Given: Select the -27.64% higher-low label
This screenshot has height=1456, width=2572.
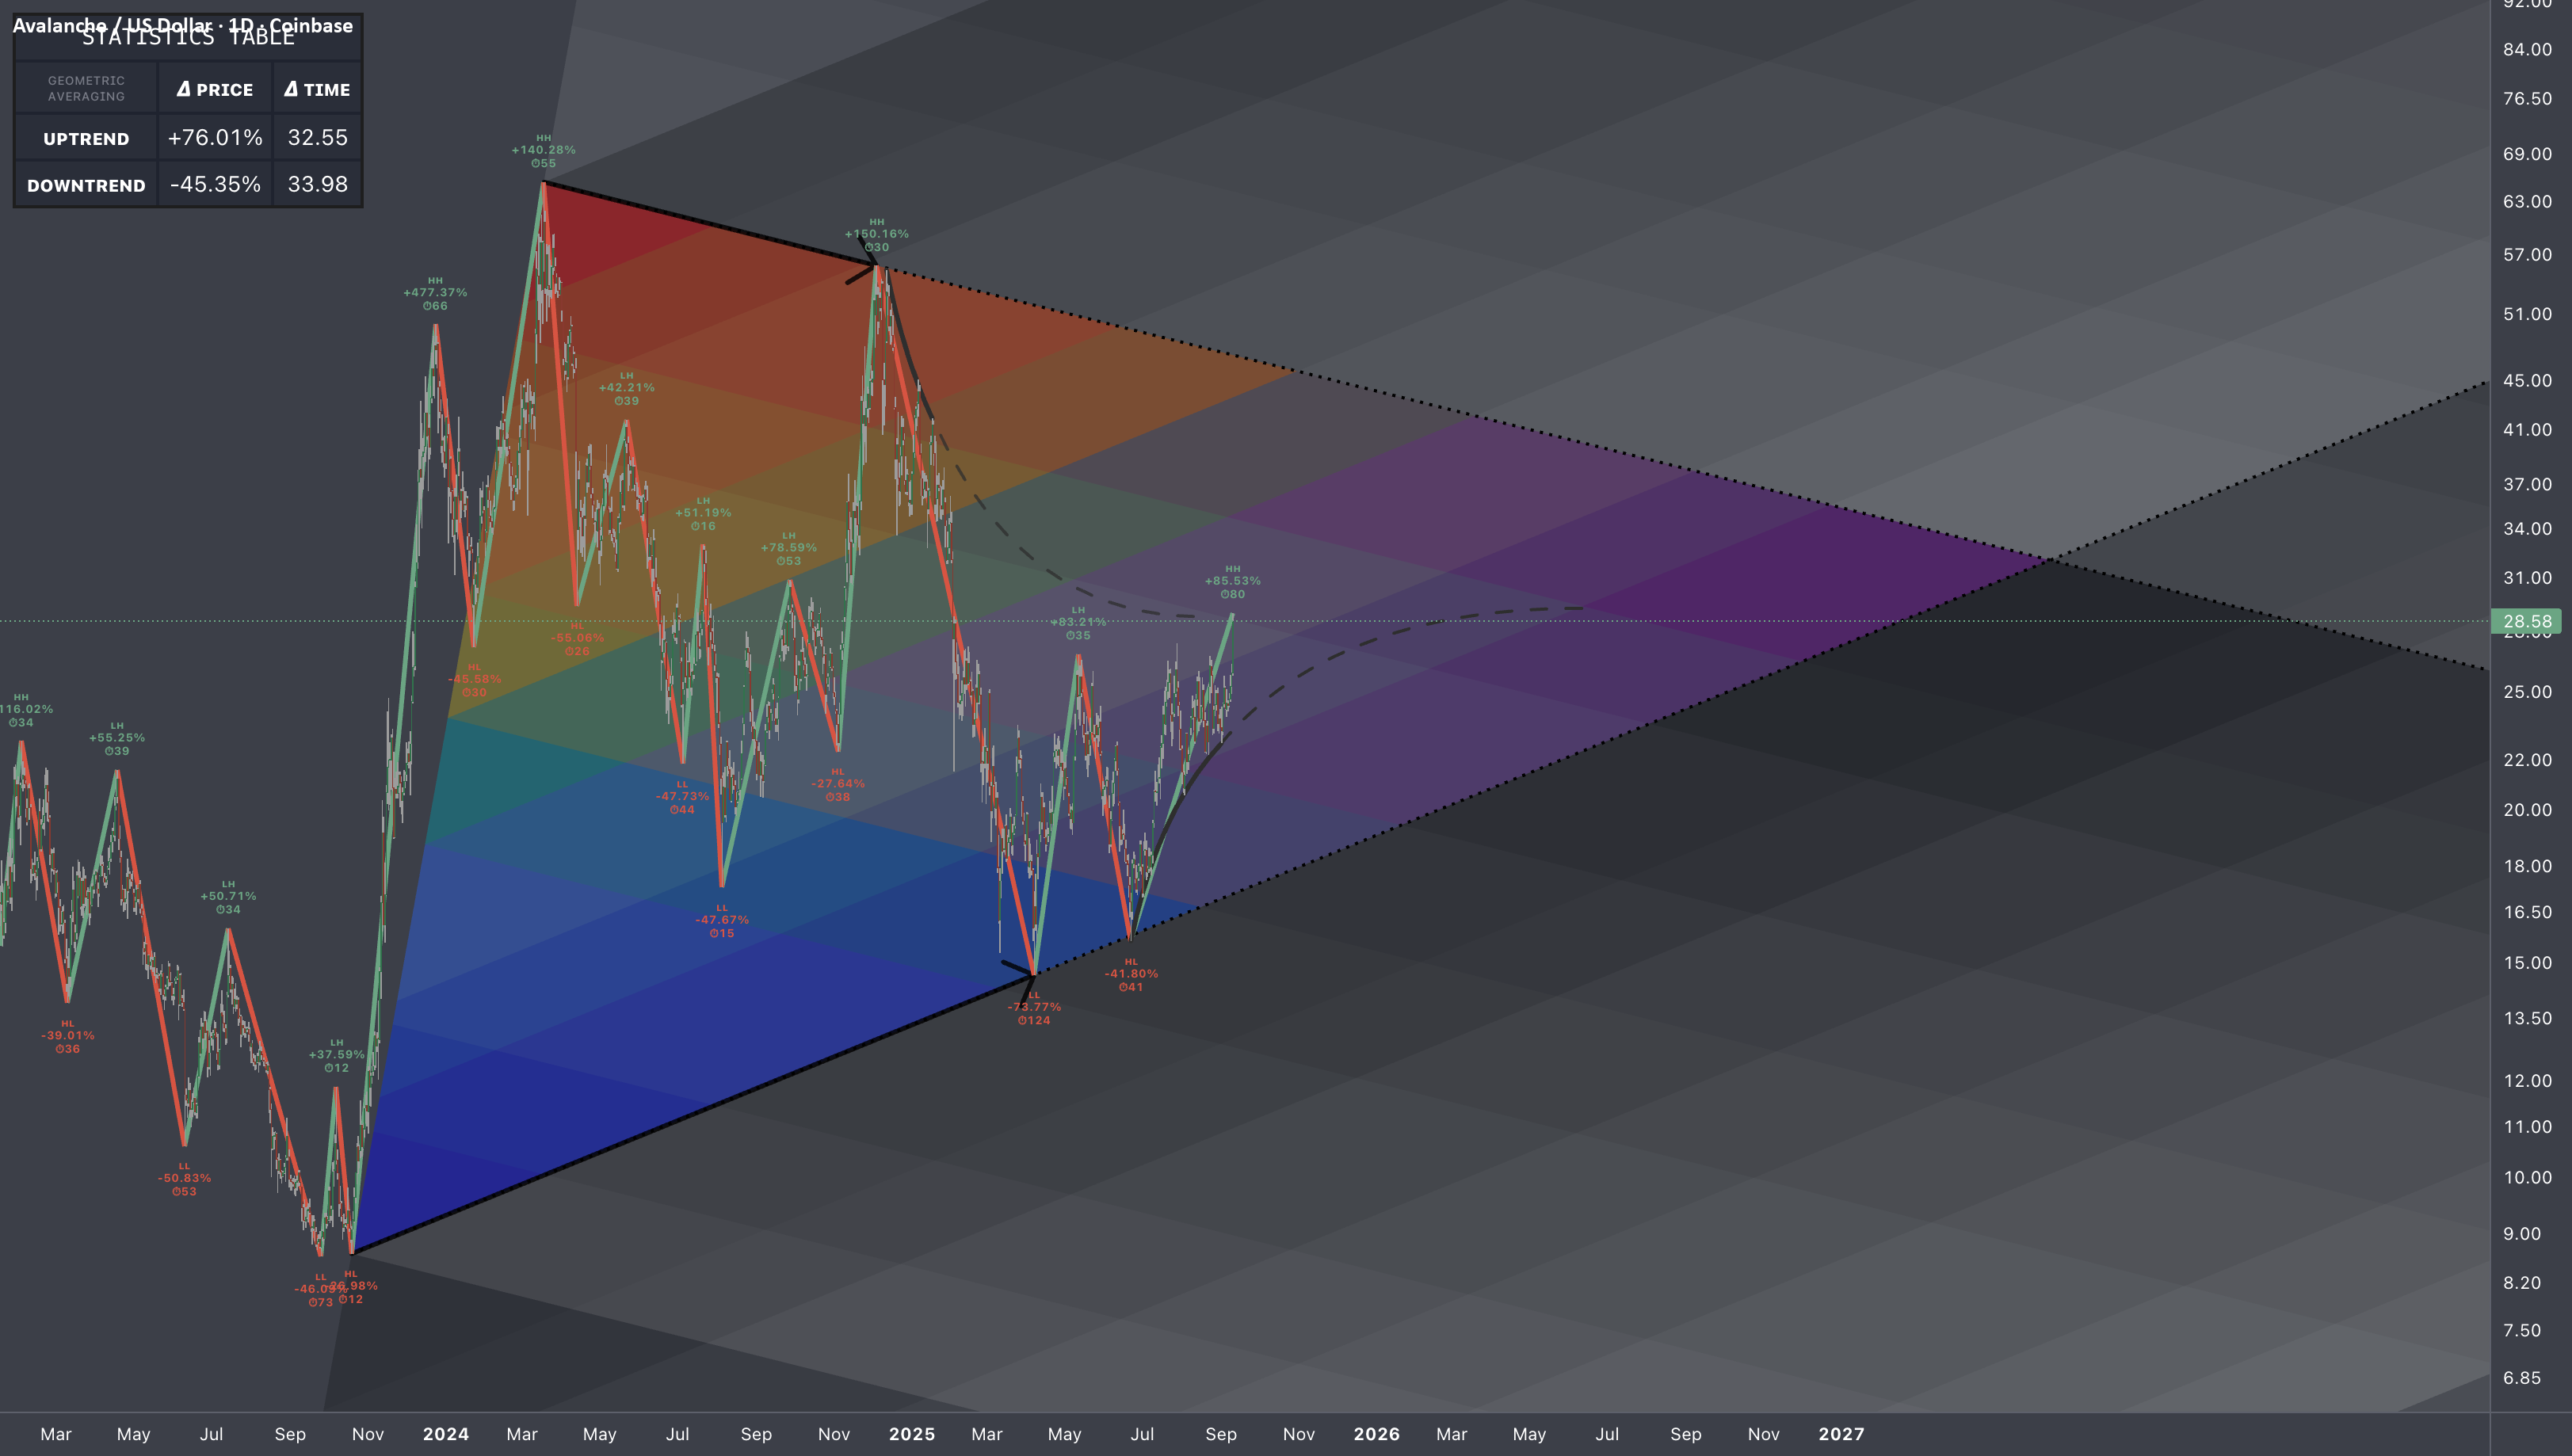Looking at the screenshot, I should tap(838, 784).
